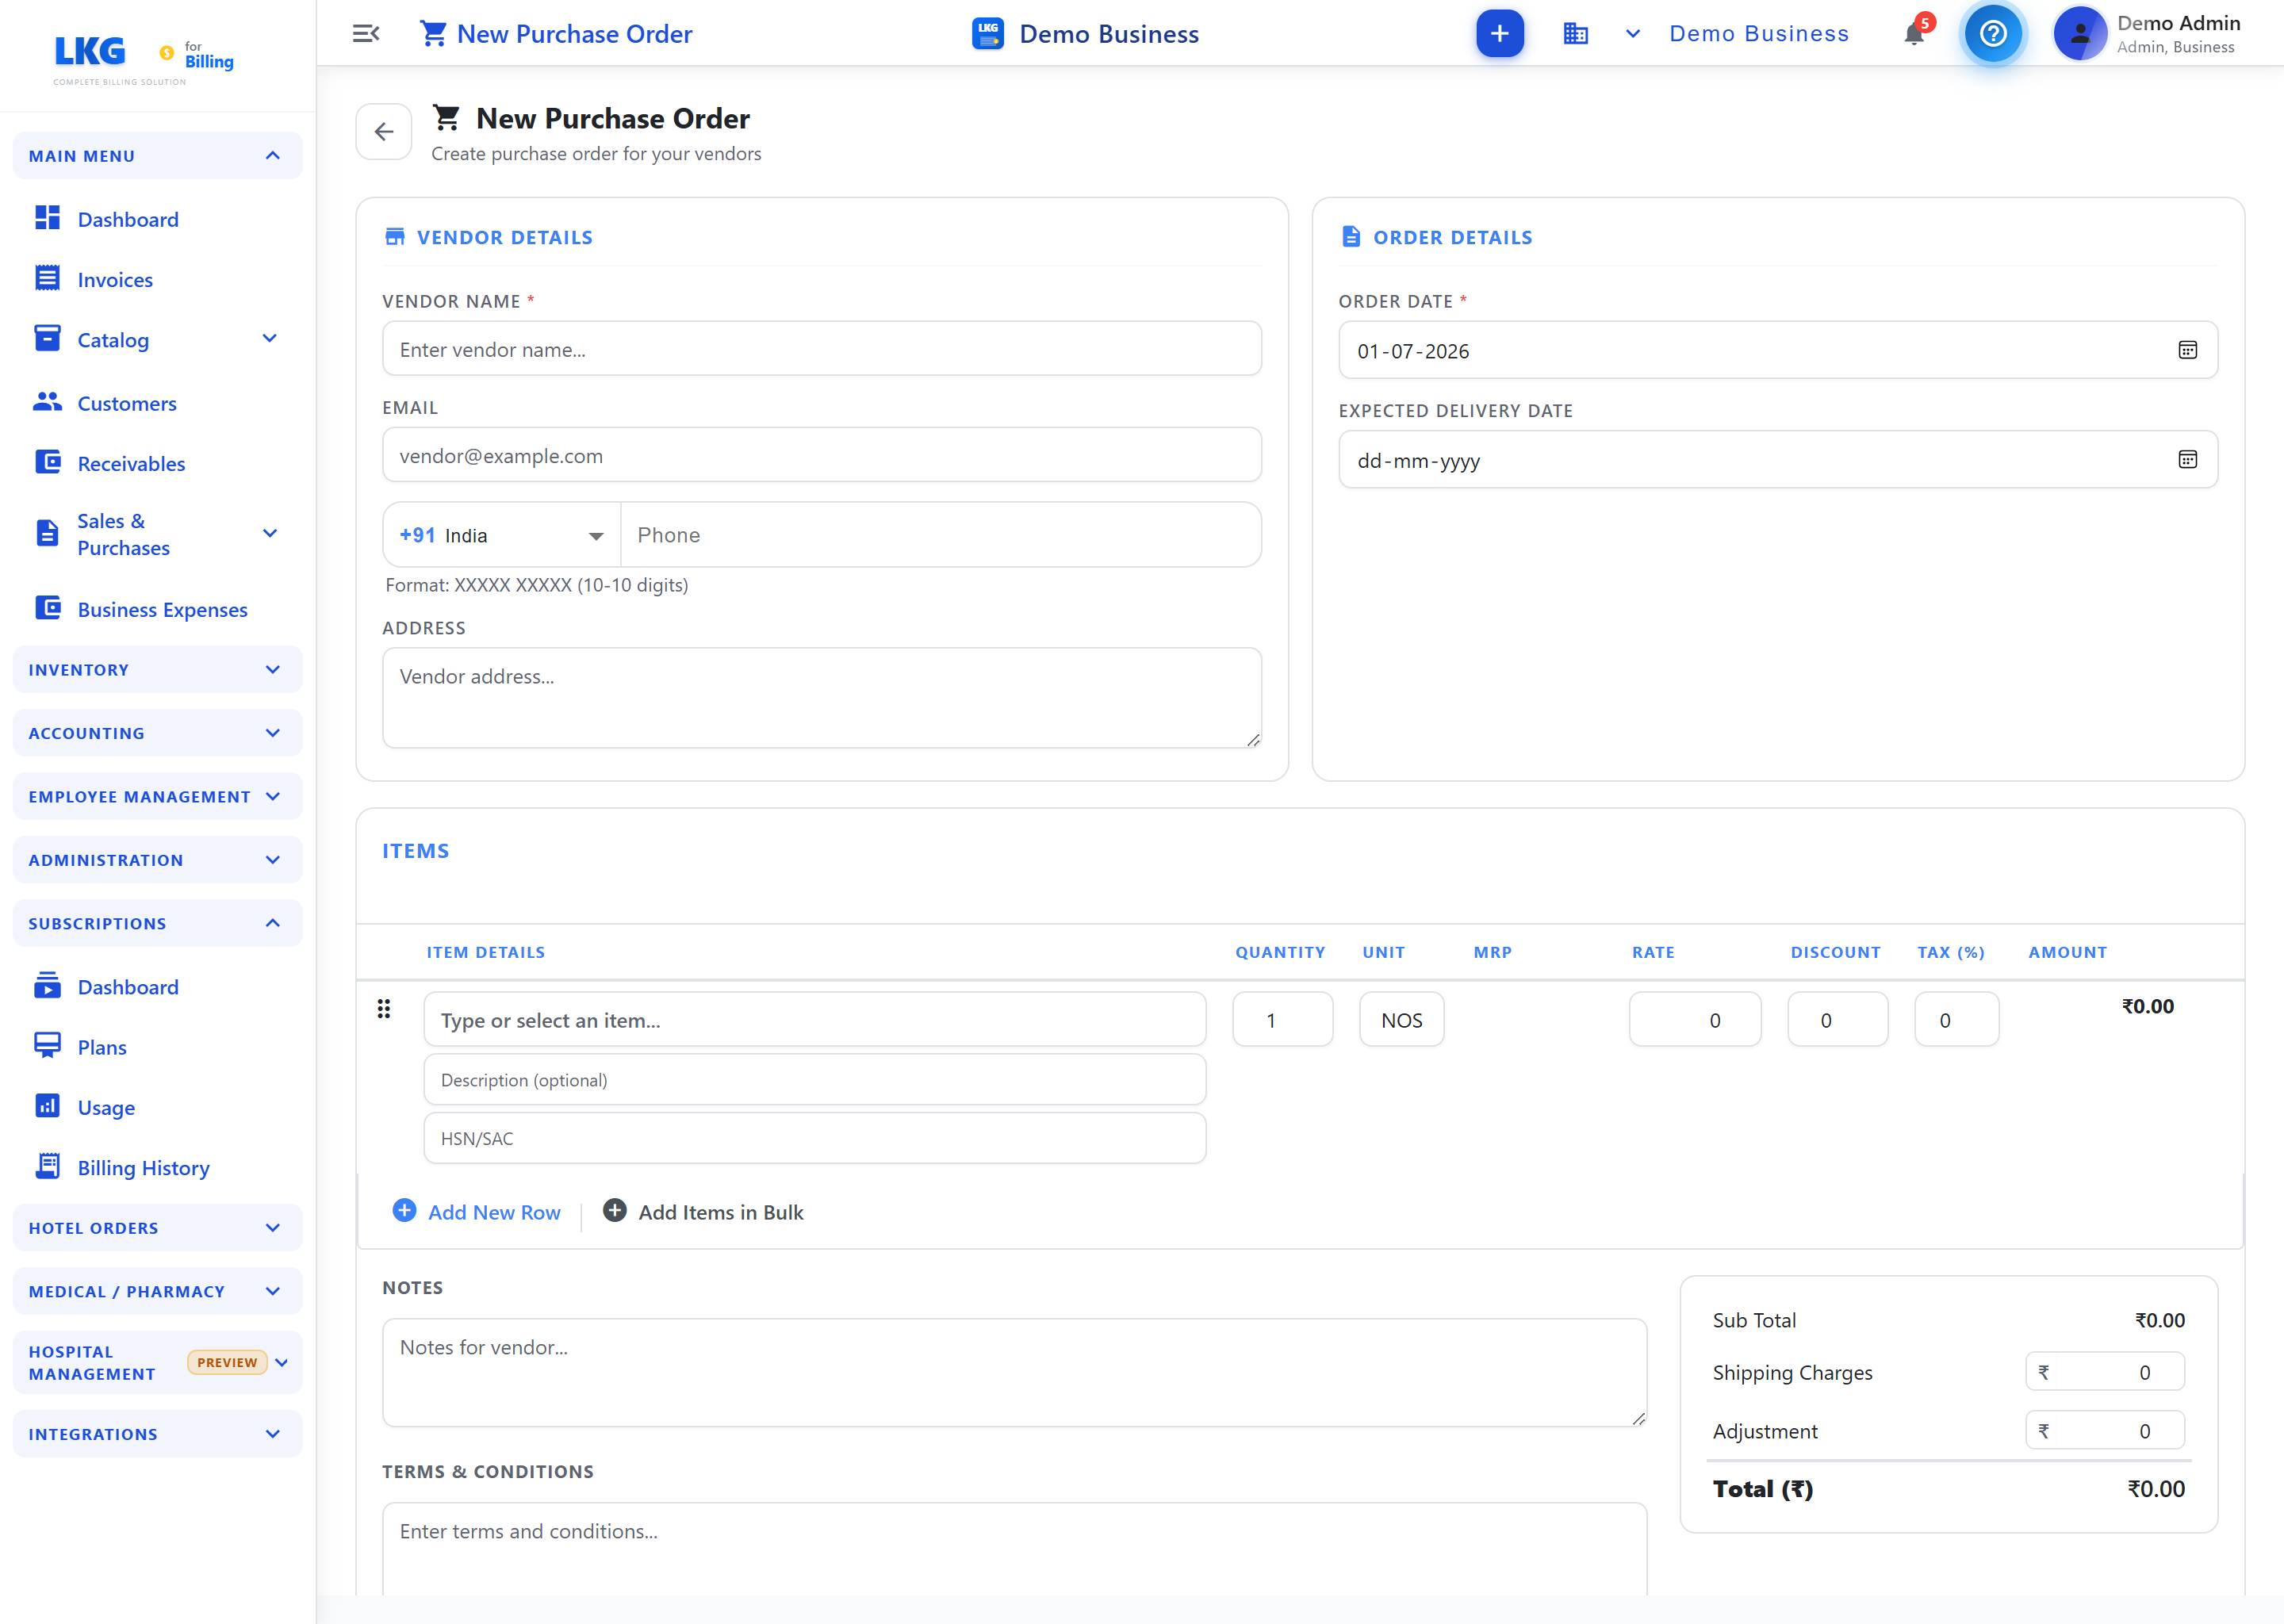Click the blue plus quick-create button
The image size is (2284, 1624).
[1499, 34]
